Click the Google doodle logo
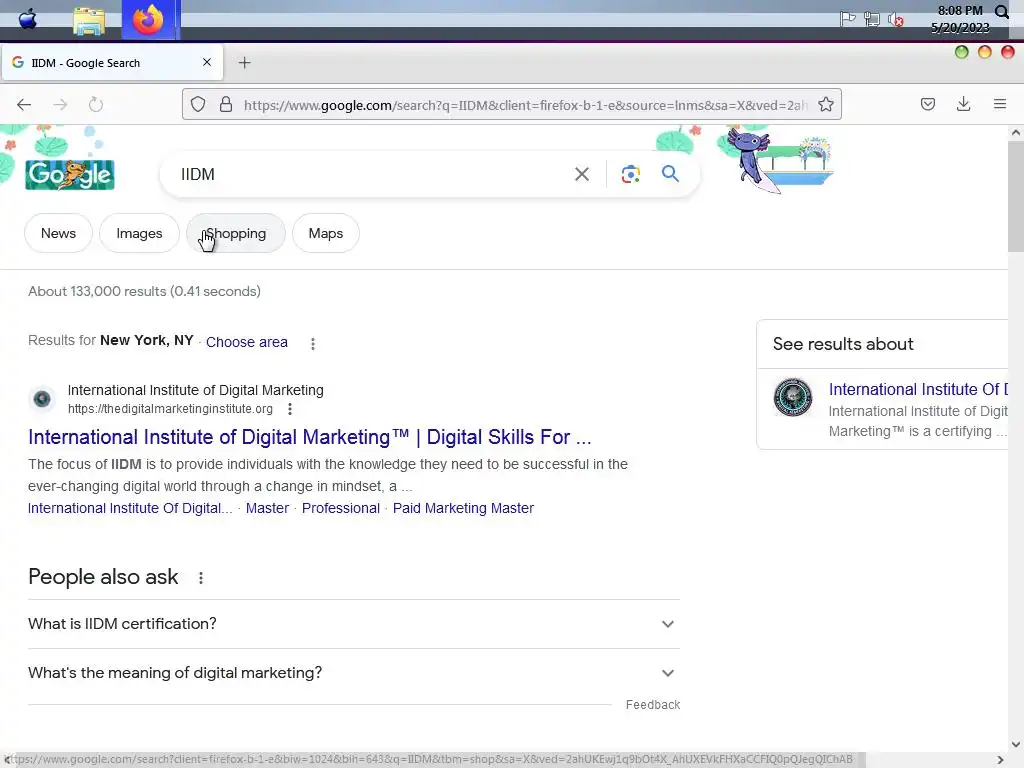This screenshot has width=1024, height=768. 70,174
